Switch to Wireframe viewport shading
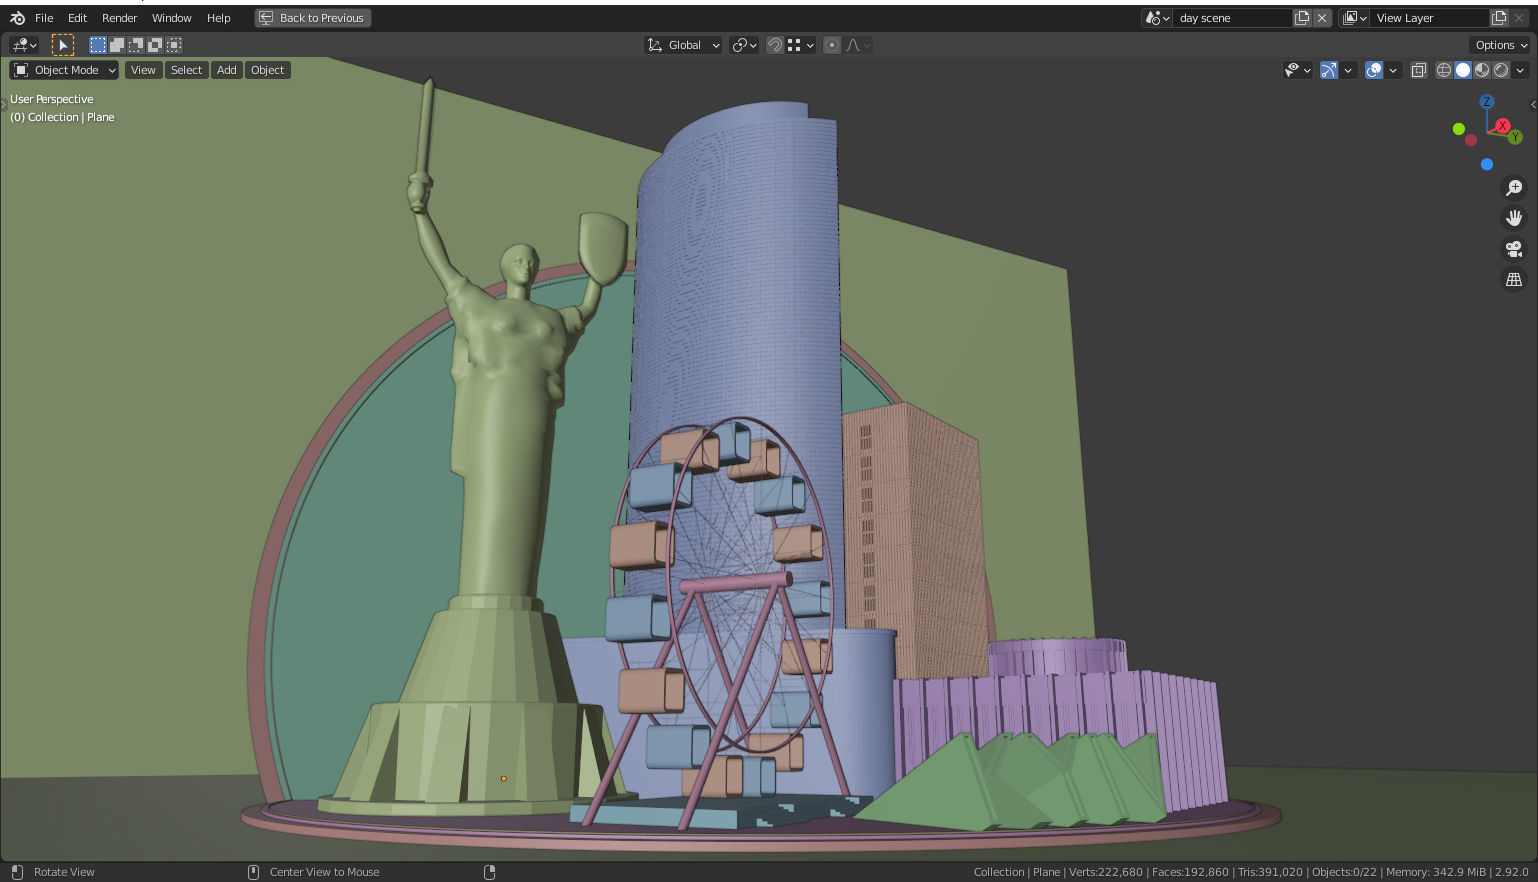Viewport: 1538px width, 882px height. [x=1444, y=70]
